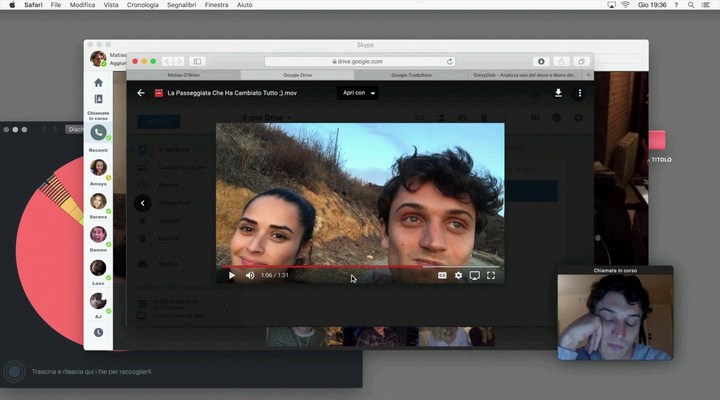Open the DaisyDisk tab
The width and height of the screenshot is (720, 400).
[524, 75]
